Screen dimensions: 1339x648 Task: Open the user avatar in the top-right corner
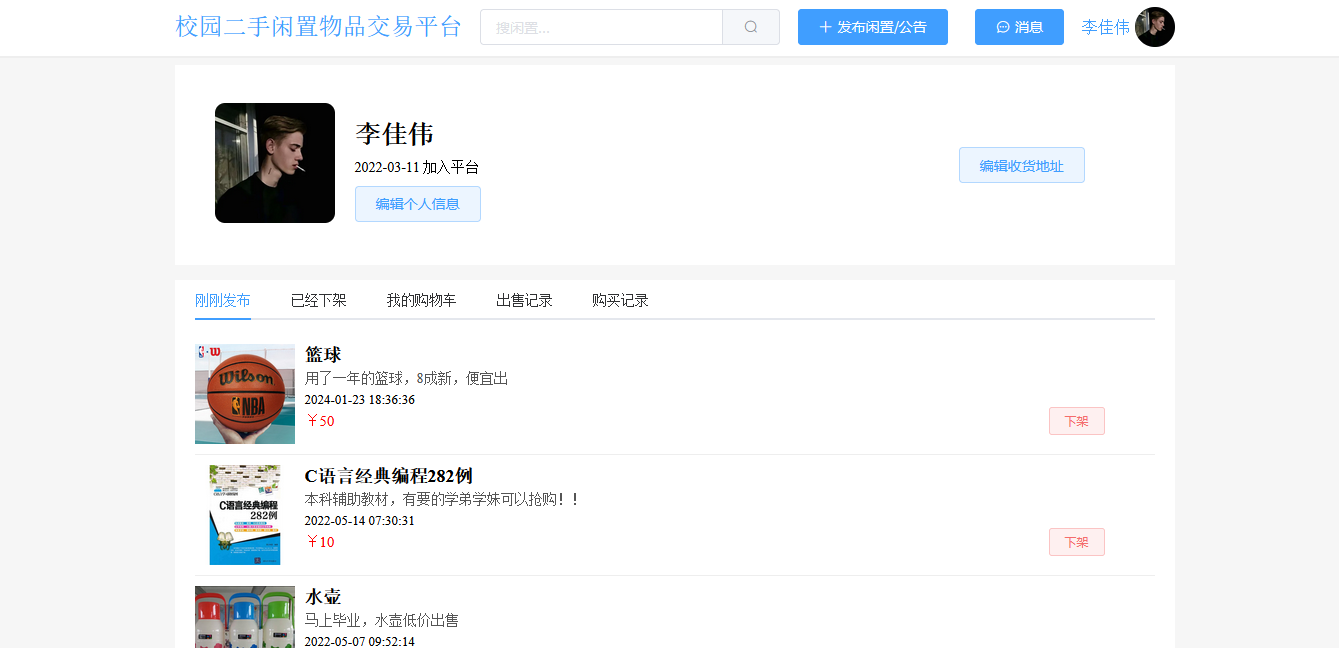coord(1155,27)
